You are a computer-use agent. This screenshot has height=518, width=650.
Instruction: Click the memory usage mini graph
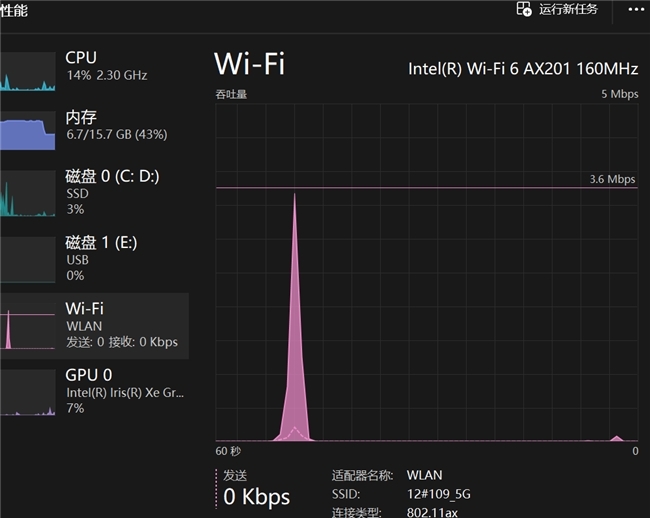tap(28, 130)
